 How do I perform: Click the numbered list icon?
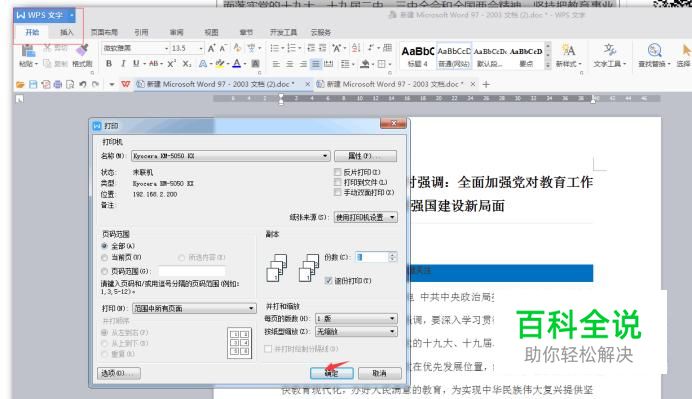[291, 48]
